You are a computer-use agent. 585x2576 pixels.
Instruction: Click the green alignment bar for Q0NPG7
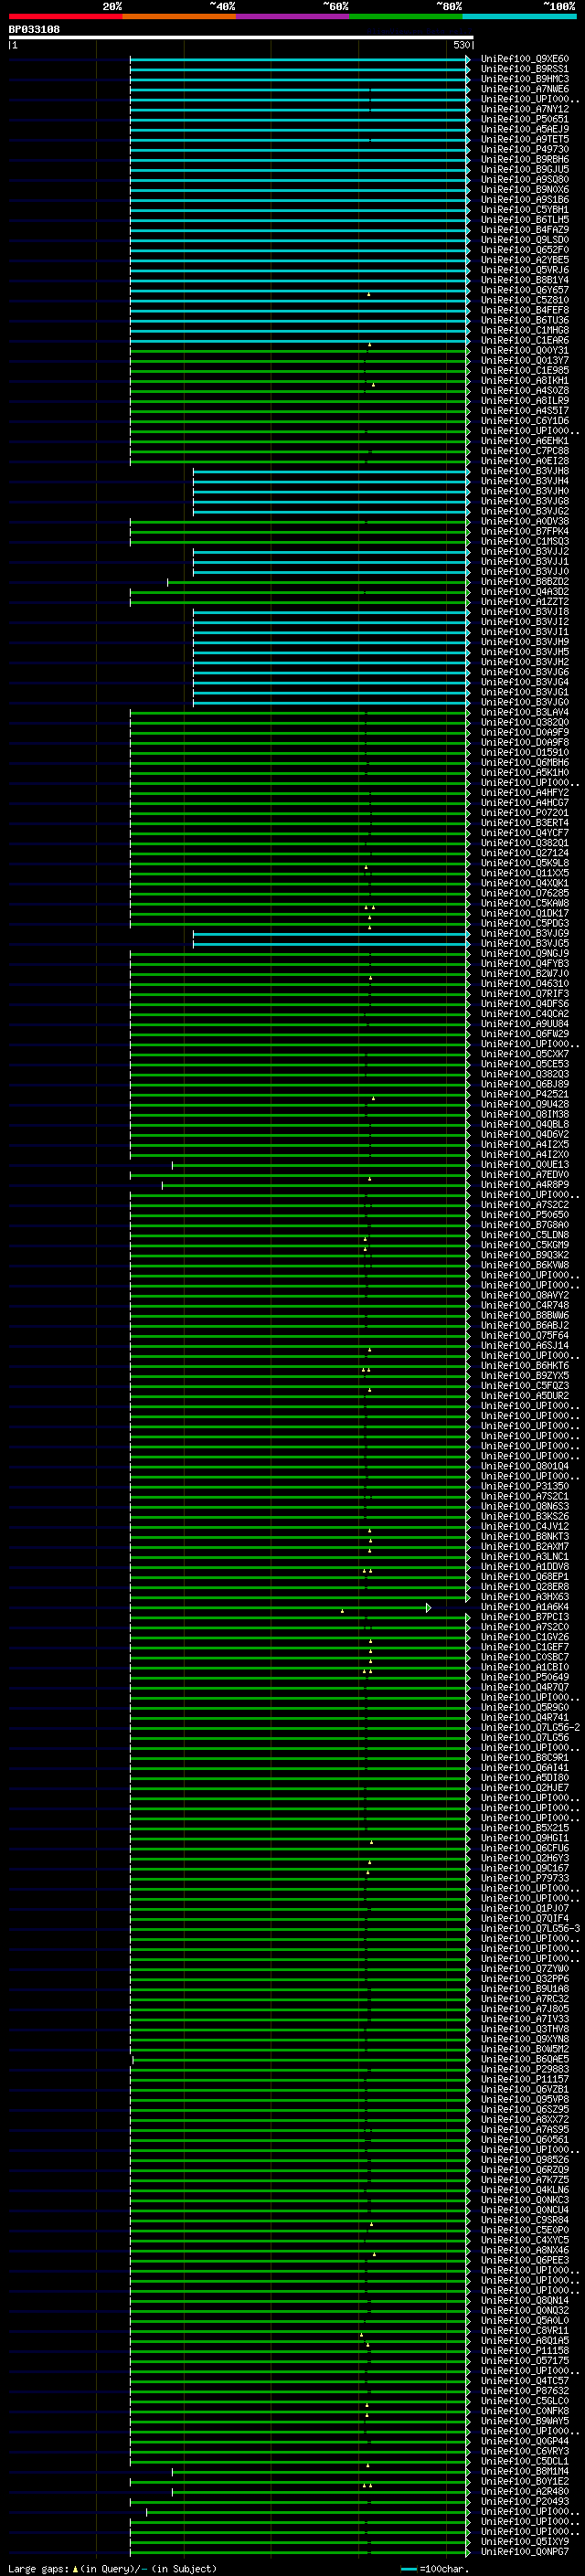[299, 2552]
